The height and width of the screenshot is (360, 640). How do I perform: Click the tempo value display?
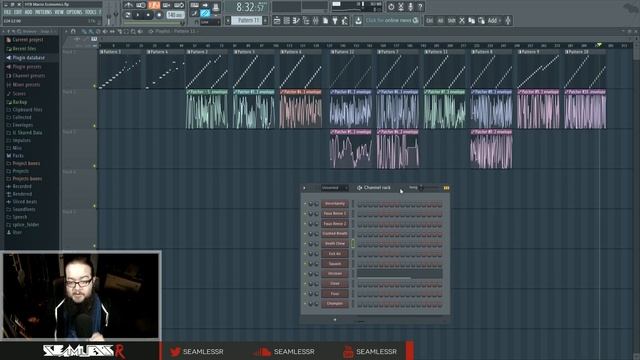coord(175,15)
